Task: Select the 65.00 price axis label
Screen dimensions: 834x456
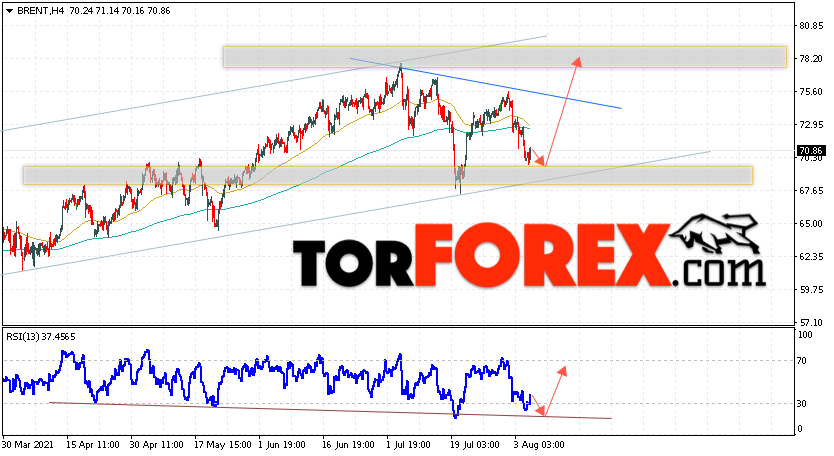Action: tap(811, 223)
